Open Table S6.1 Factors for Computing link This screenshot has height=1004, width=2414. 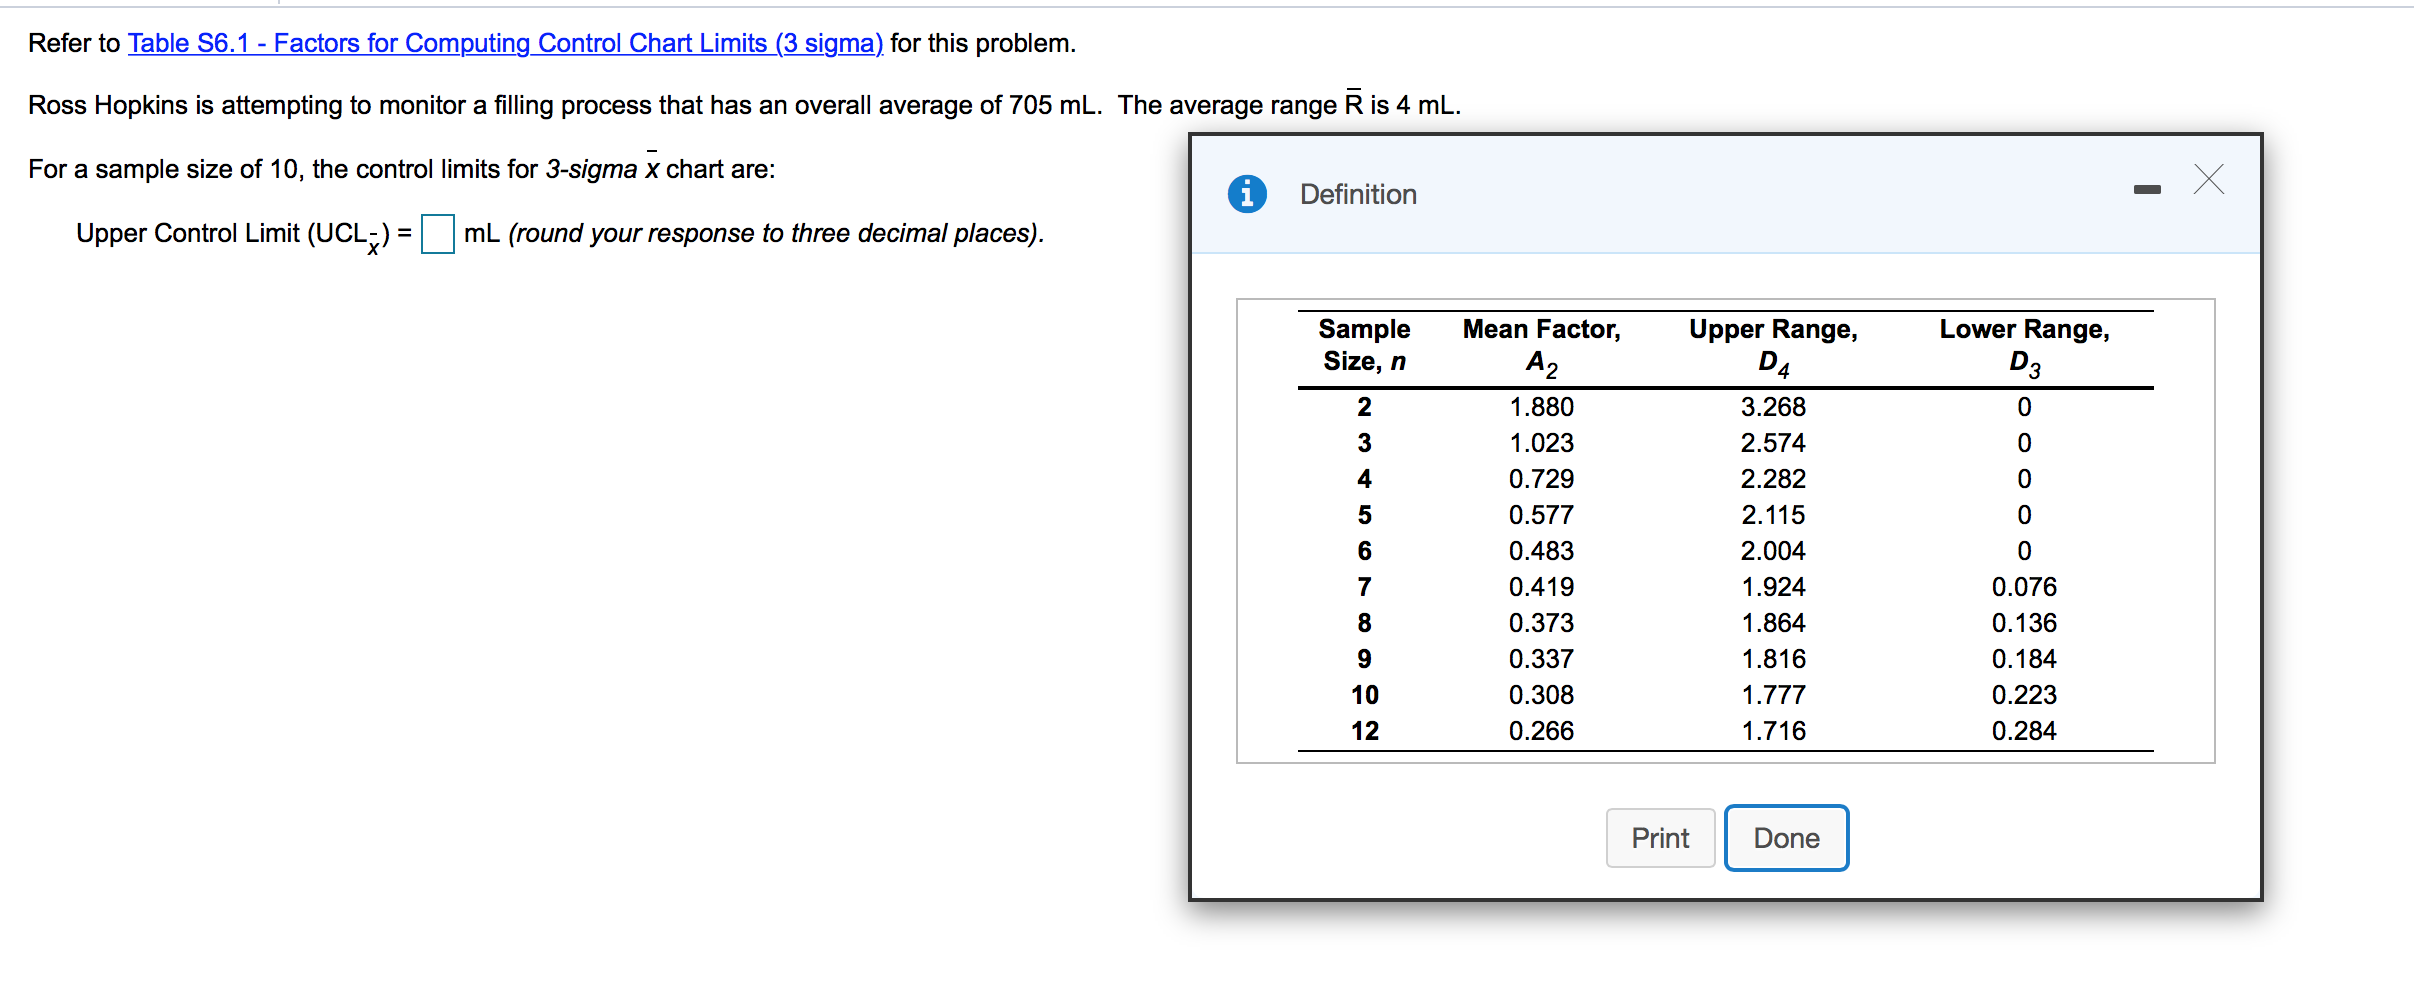(504, 43)
